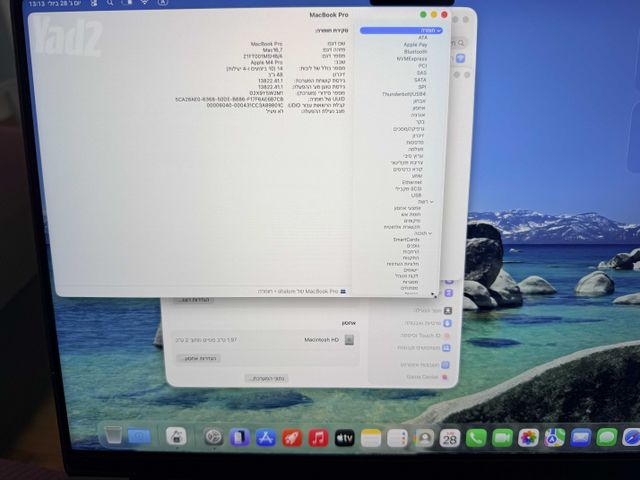Click the Wi-Fi status icon in menu bar
This screenshot has width=640, height=480.
click(x=145, y=2)
